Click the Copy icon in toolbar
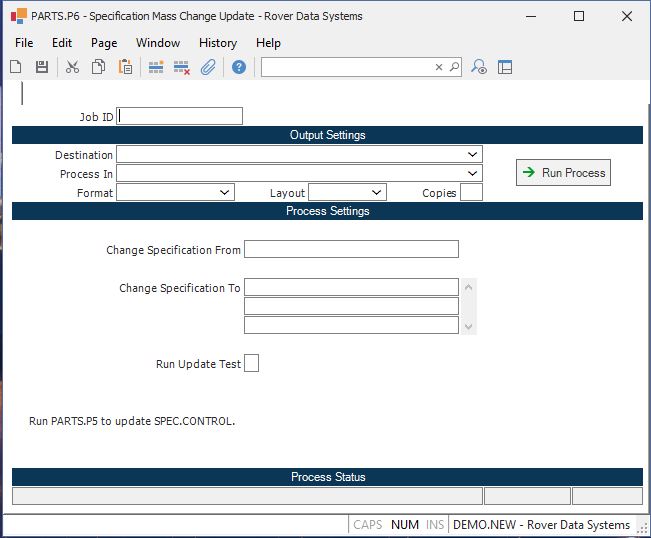Screen dimensions: 651x538 [x=98, y=67]
